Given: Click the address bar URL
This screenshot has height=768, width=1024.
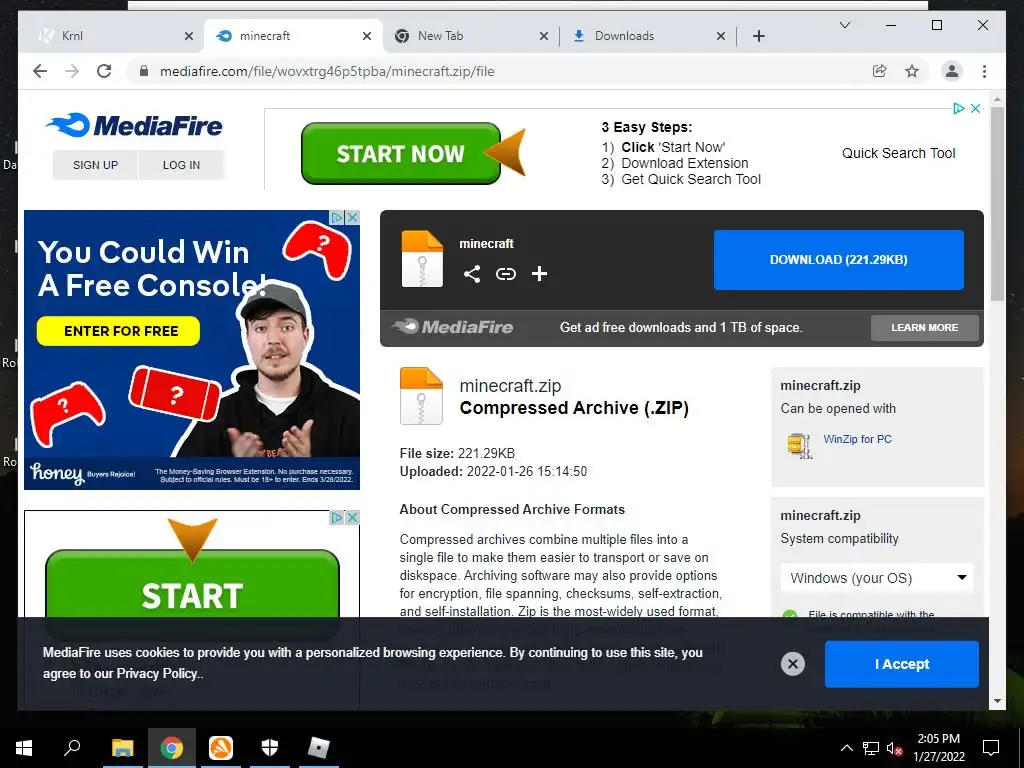Looking at the screenshot, I should 327,71.
